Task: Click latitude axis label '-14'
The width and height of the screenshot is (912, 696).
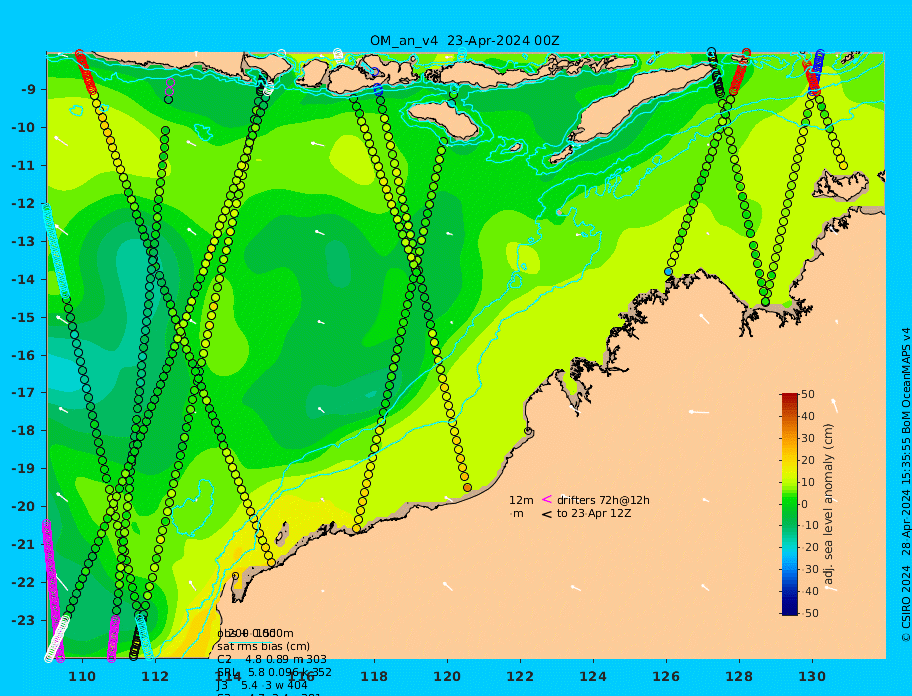Action: coord(23,280)
